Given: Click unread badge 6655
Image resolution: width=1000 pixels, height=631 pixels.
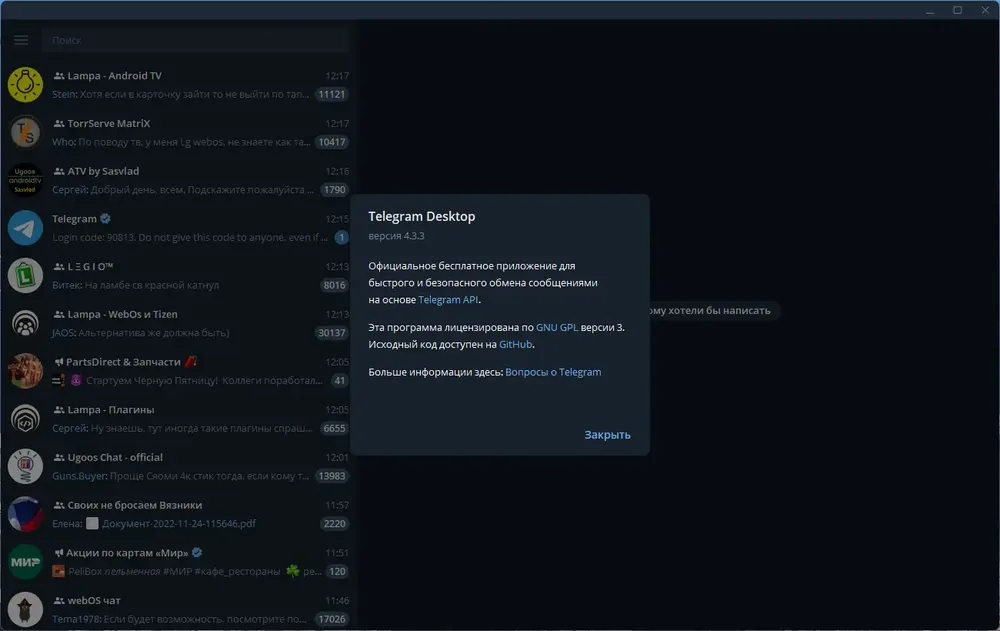Looking at the screenshot, I should (x=334, y=428).
